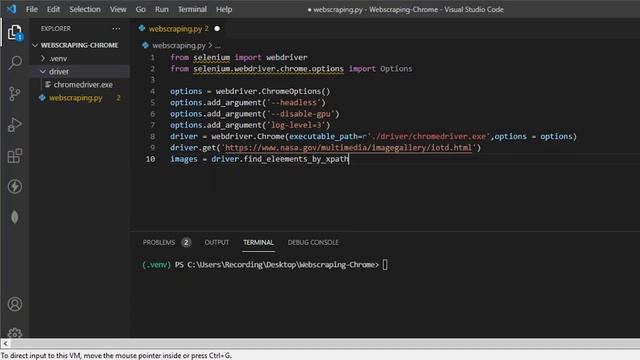Open the Explorer view in activity bar
Screen dimensions: 640x360
pos(15,32)
